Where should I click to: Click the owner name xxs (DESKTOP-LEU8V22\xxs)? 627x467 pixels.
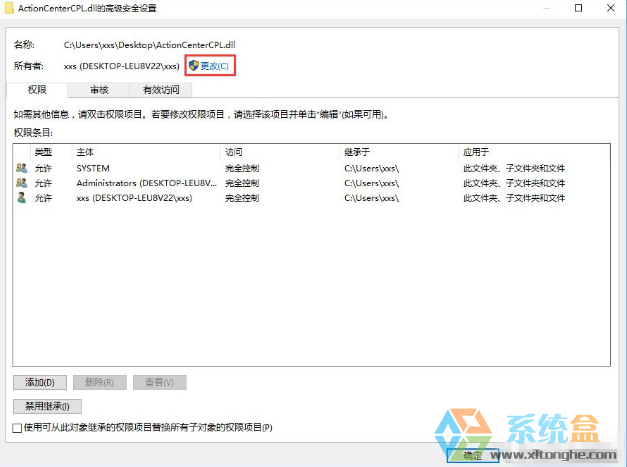click(x=122, y=66)
